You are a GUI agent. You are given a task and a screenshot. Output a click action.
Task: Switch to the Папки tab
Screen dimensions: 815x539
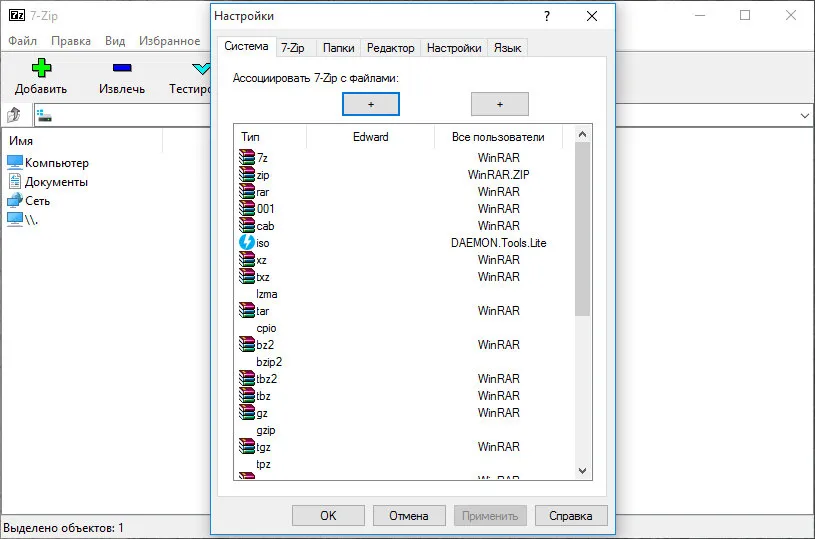pos(338,48)
